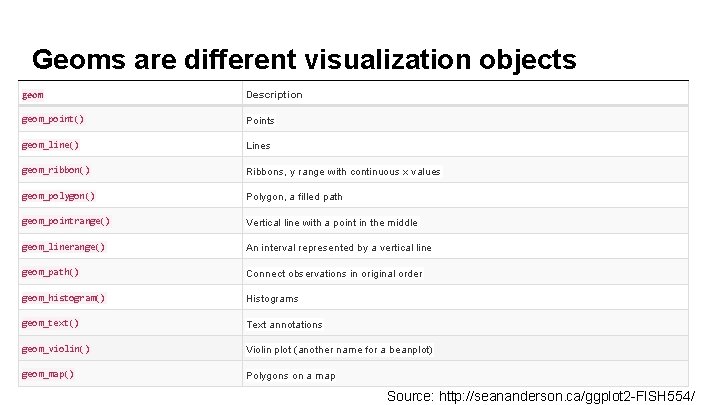Click the Description column header

point(274,95)
